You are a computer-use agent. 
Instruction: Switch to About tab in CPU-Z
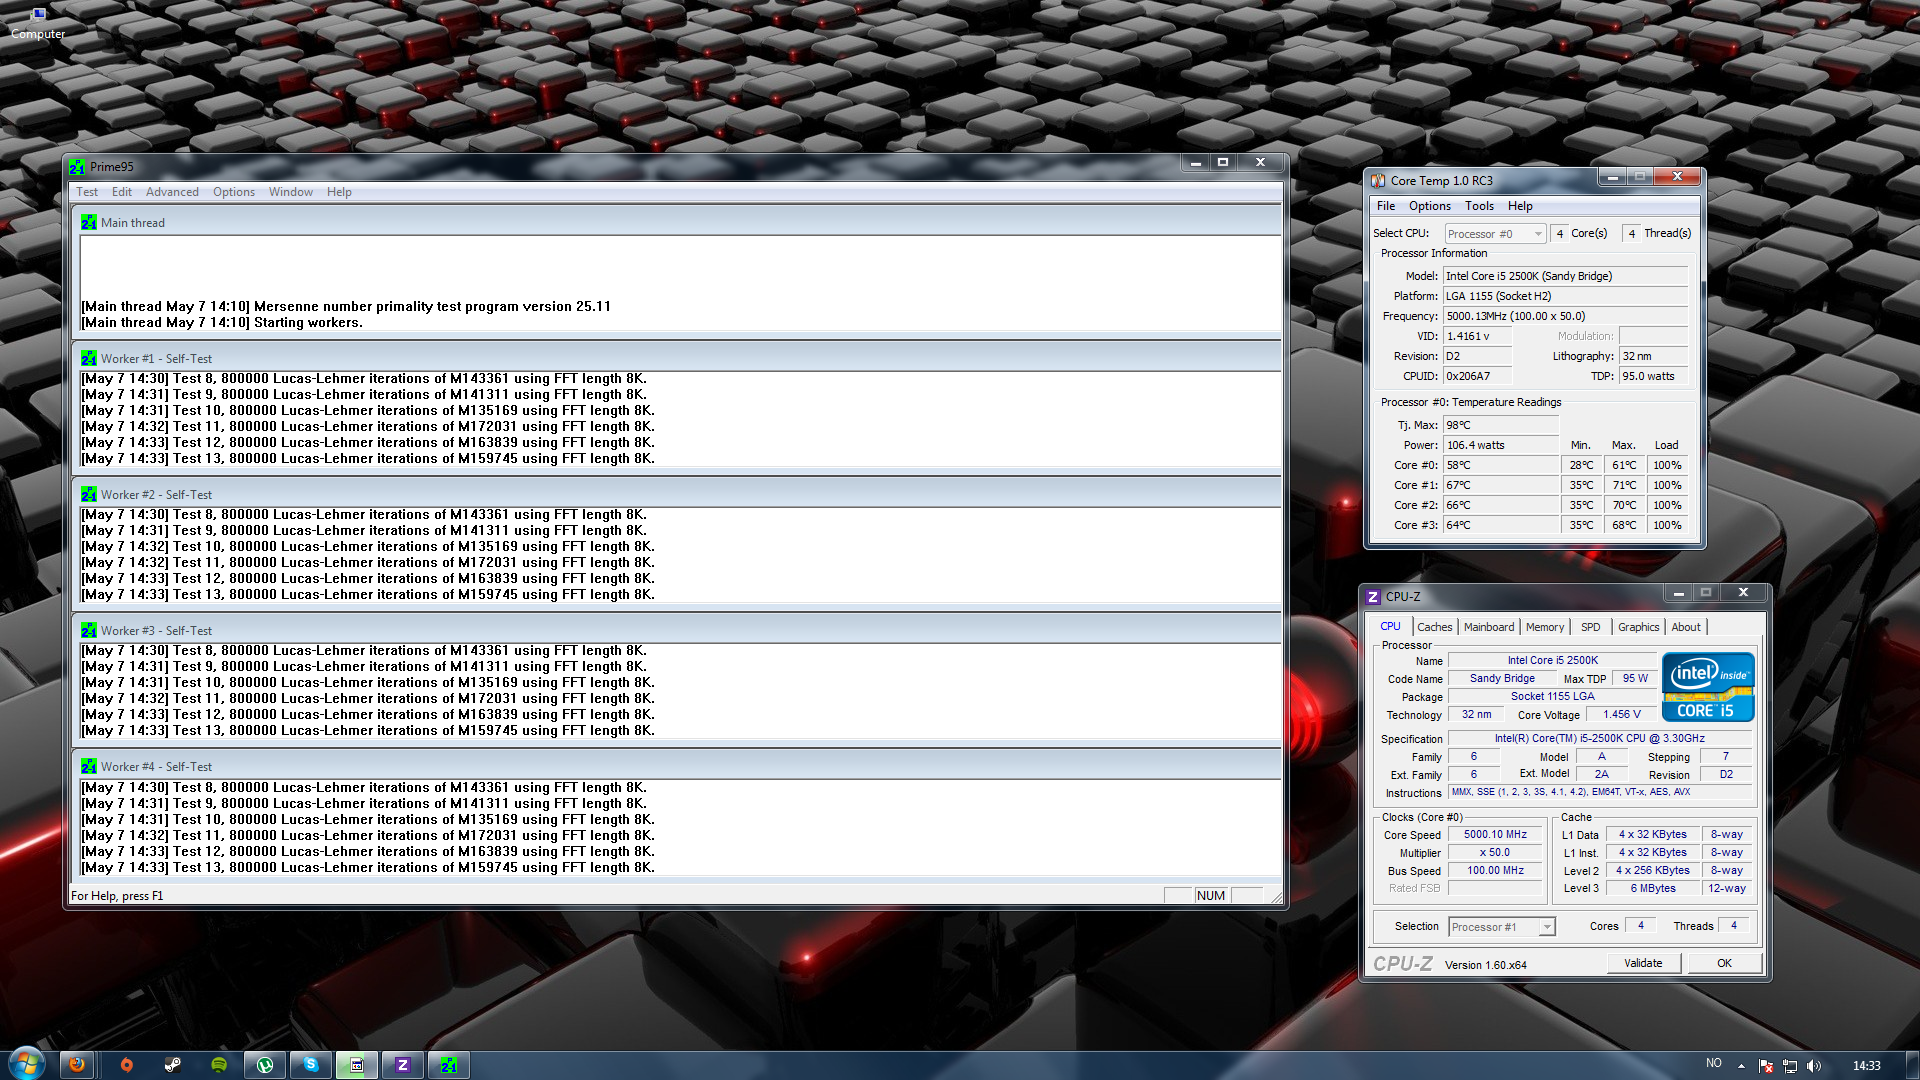(1686, 627)
